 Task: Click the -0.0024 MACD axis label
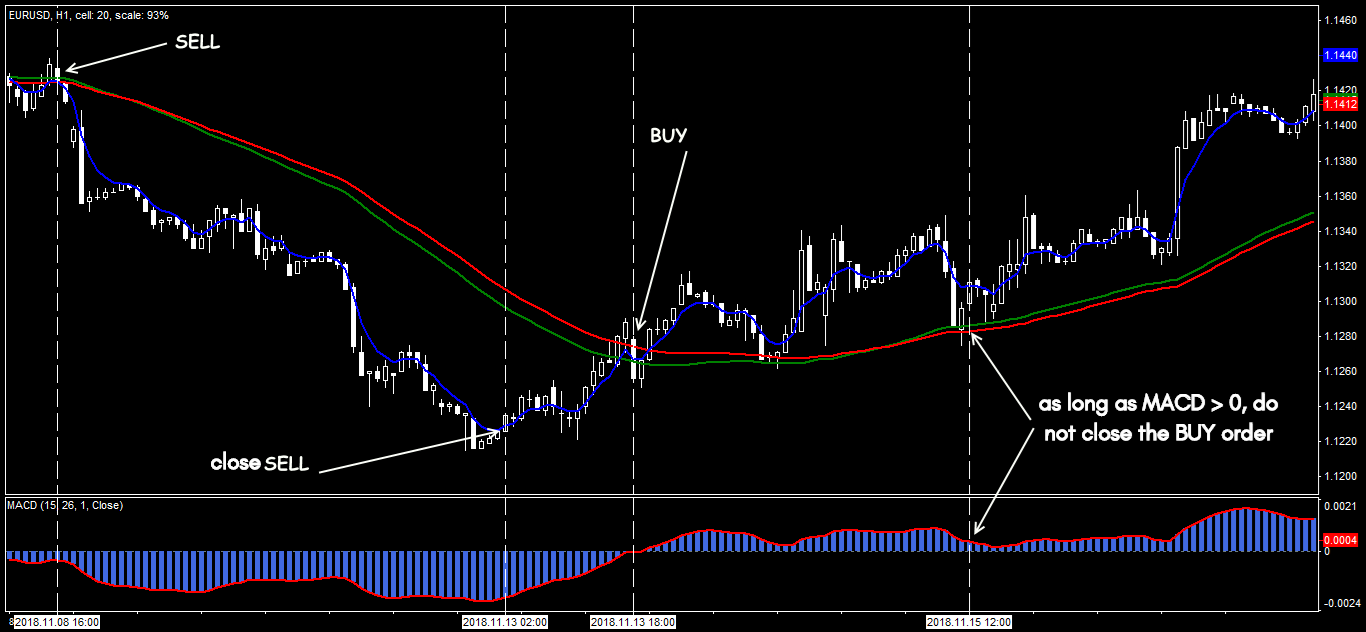point(1341,604)
